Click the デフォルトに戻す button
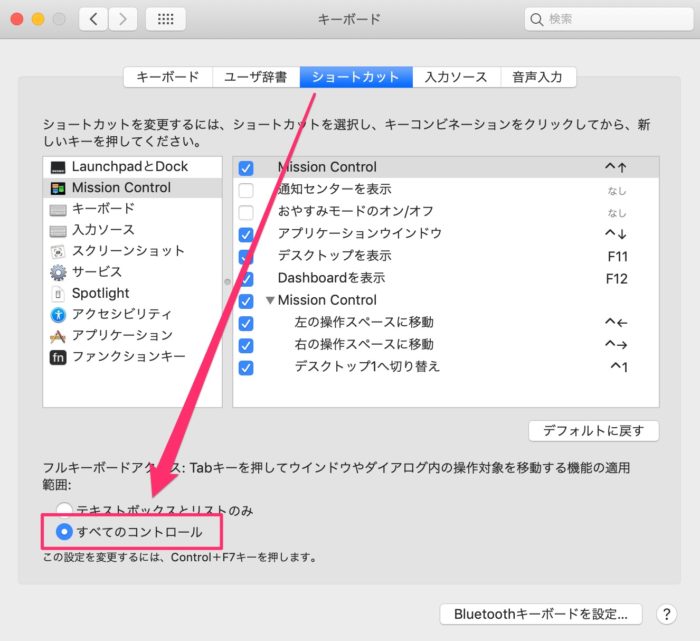Image resolution: width=700 pixels, height=641 pixels. (593, 431)
